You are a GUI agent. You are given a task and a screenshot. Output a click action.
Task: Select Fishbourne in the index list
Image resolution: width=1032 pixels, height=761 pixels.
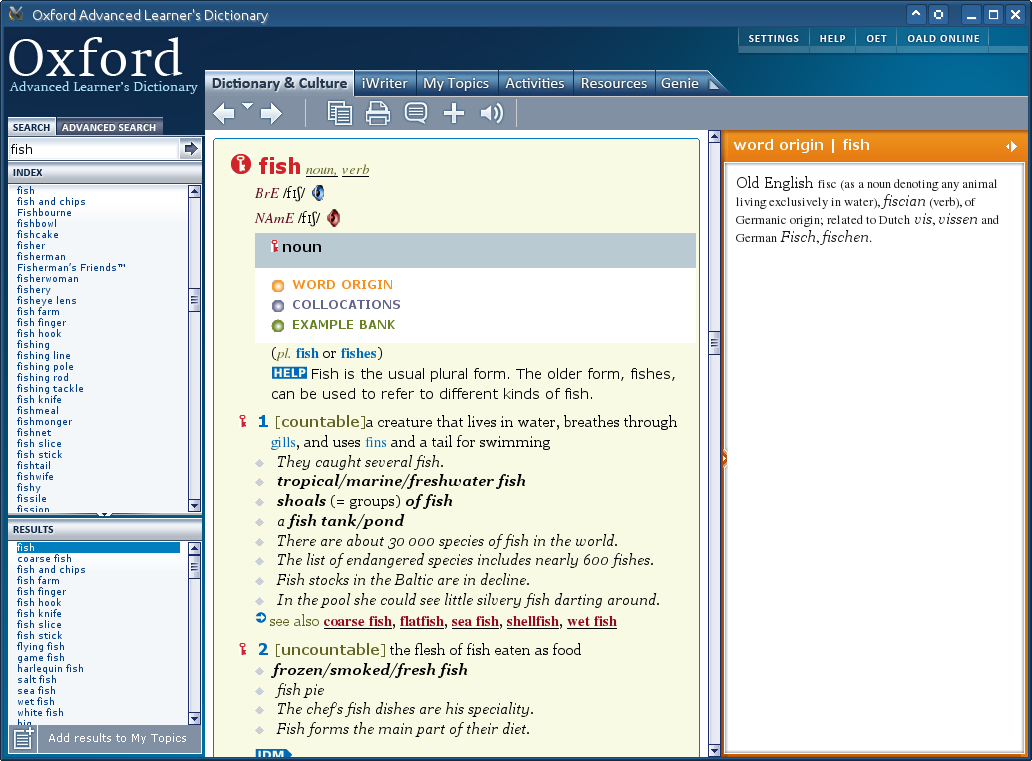44,213
